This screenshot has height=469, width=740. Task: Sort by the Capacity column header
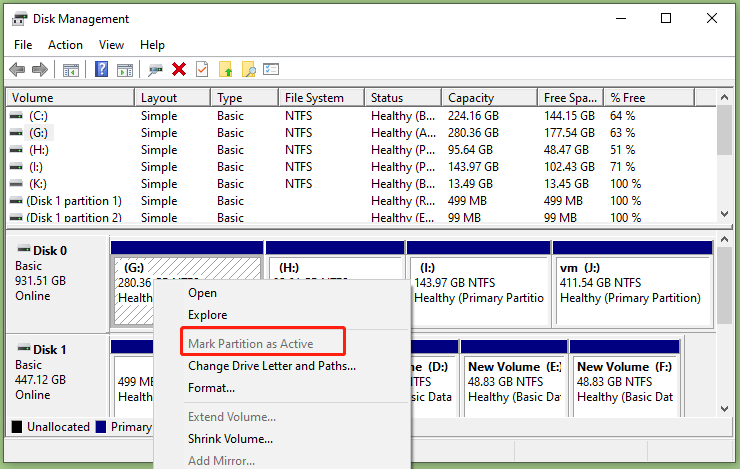[x=489, y=98]
